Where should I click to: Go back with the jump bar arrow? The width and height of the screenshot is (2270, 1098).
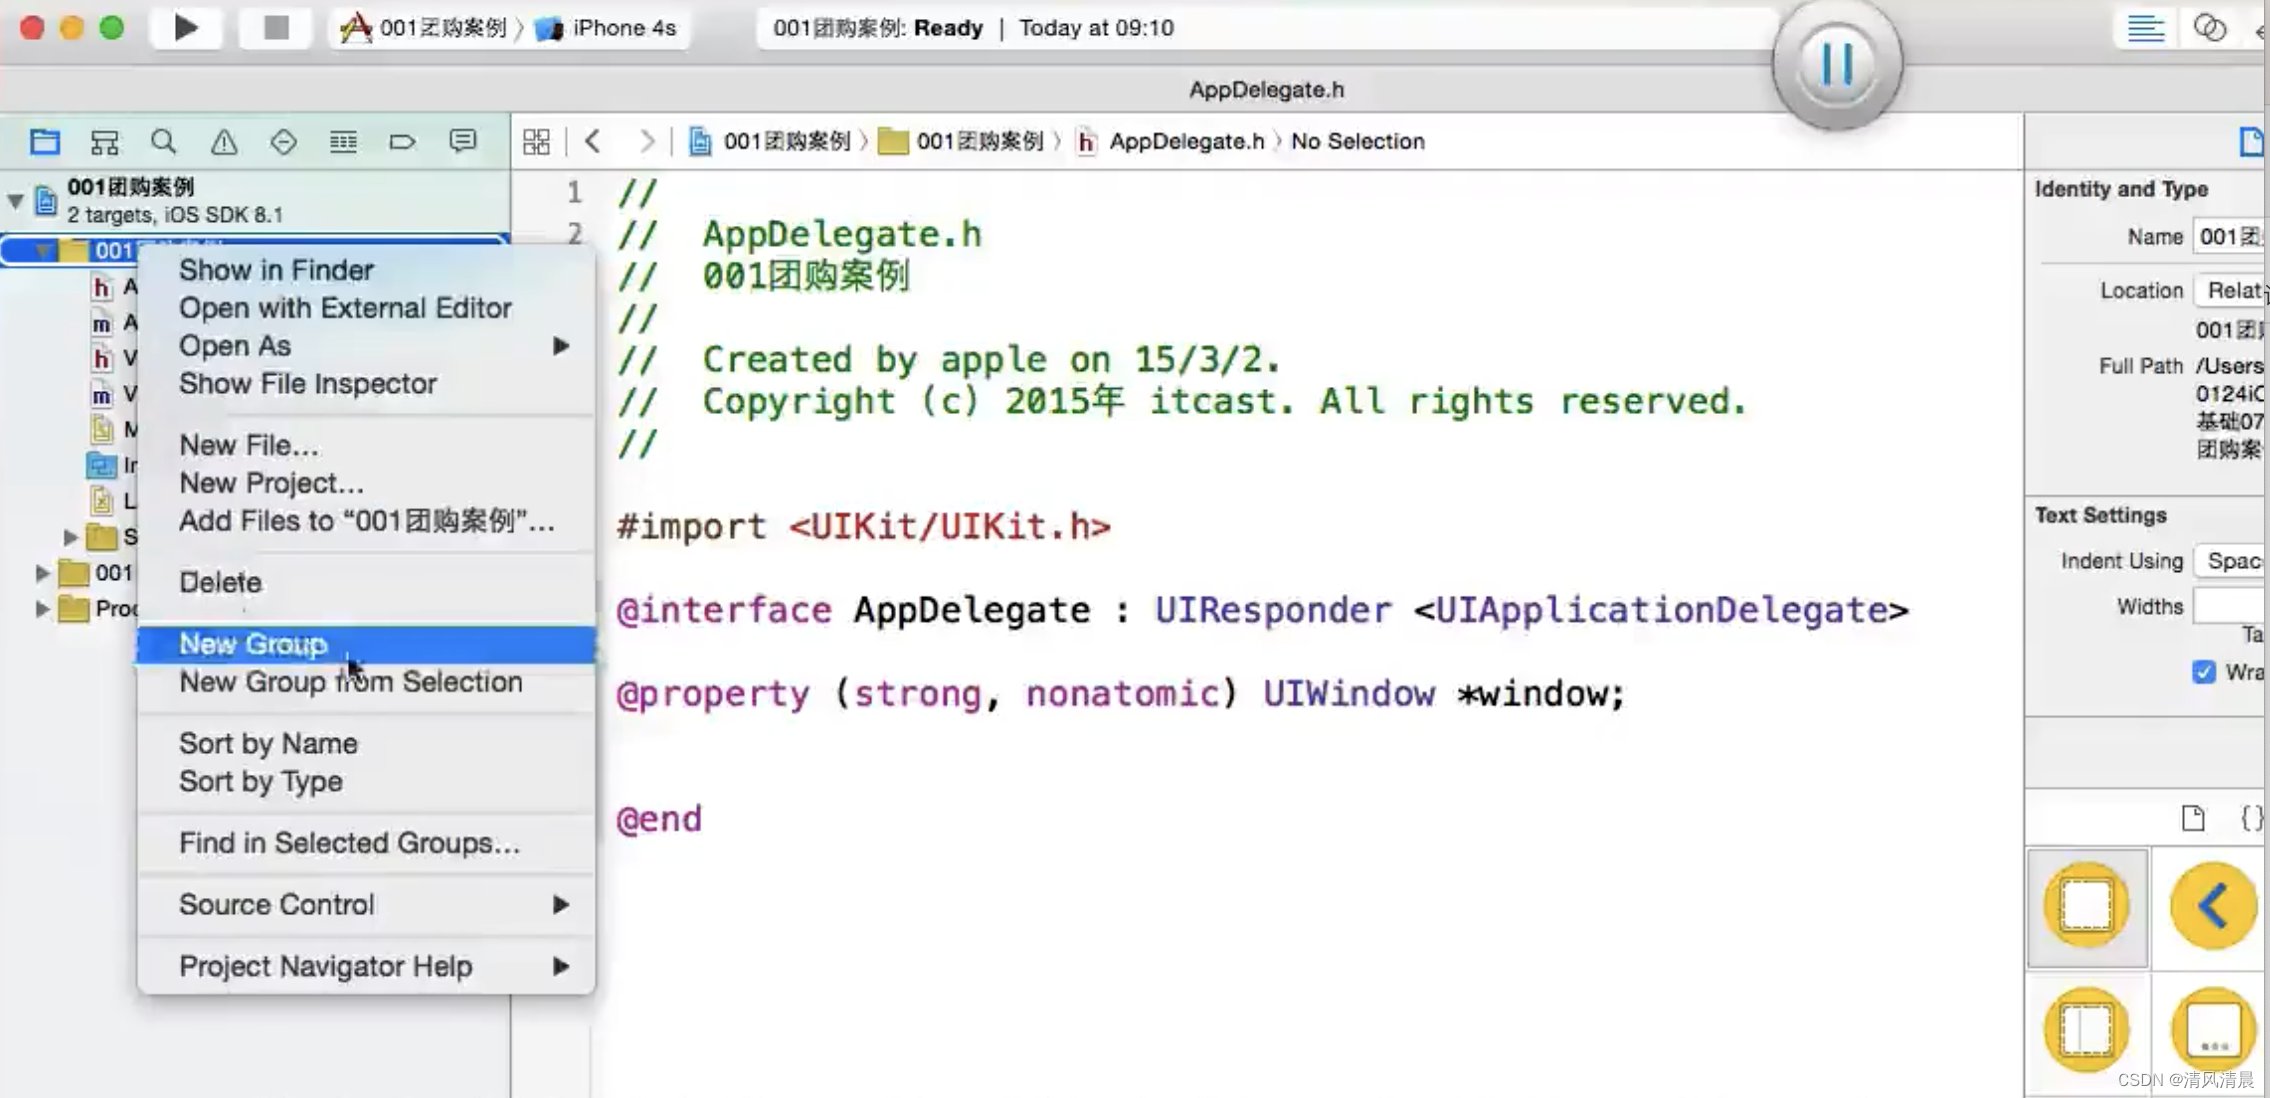tap(593, 142)
